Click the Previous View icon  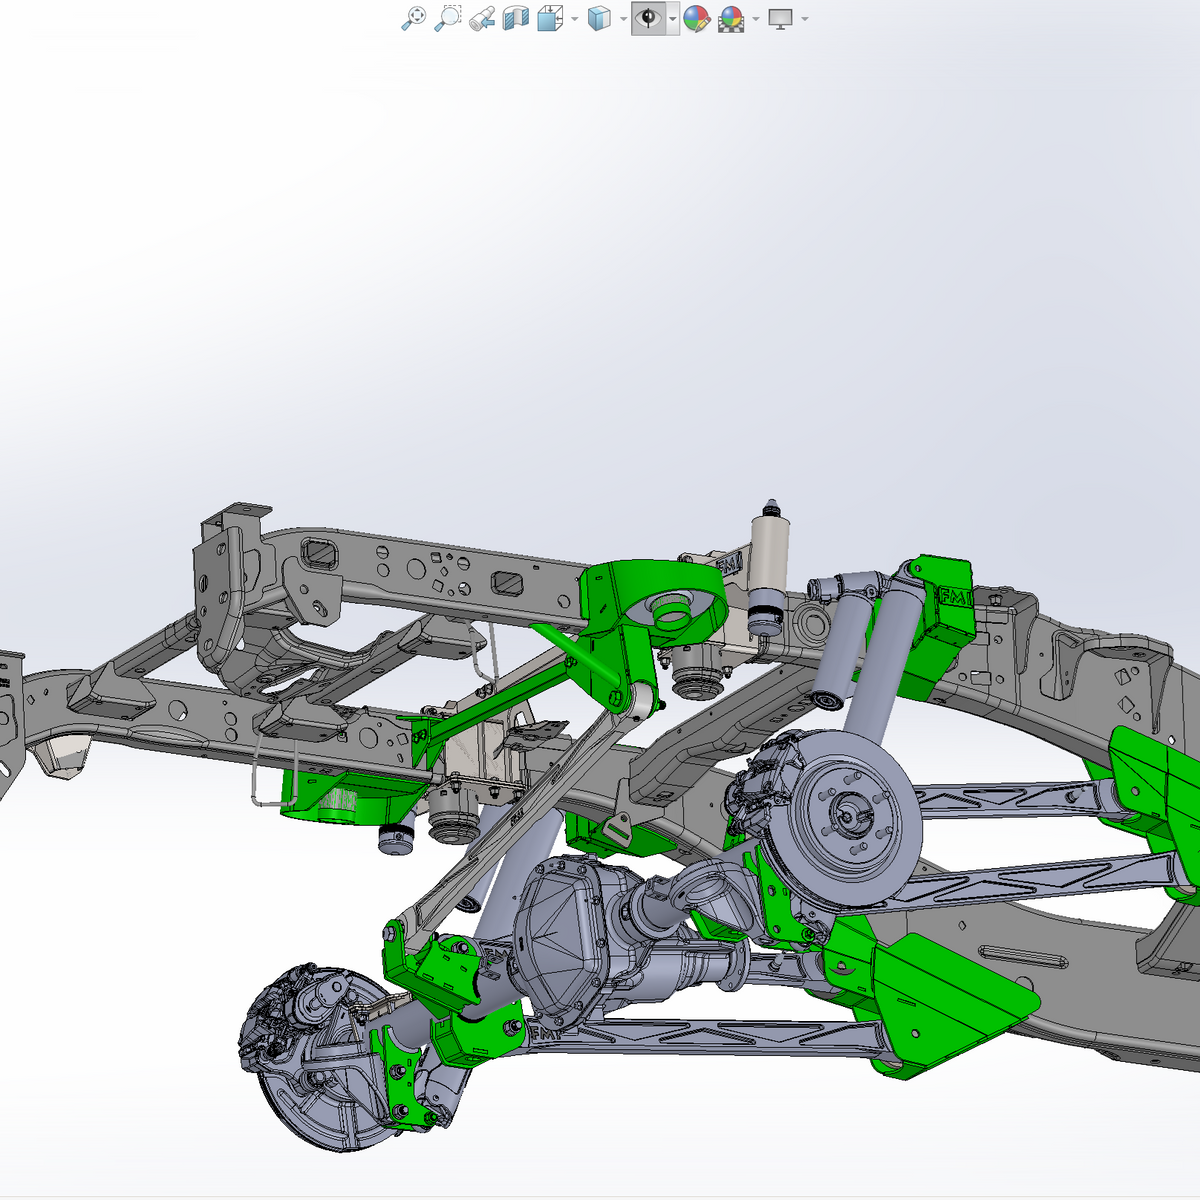pos(482,18)
